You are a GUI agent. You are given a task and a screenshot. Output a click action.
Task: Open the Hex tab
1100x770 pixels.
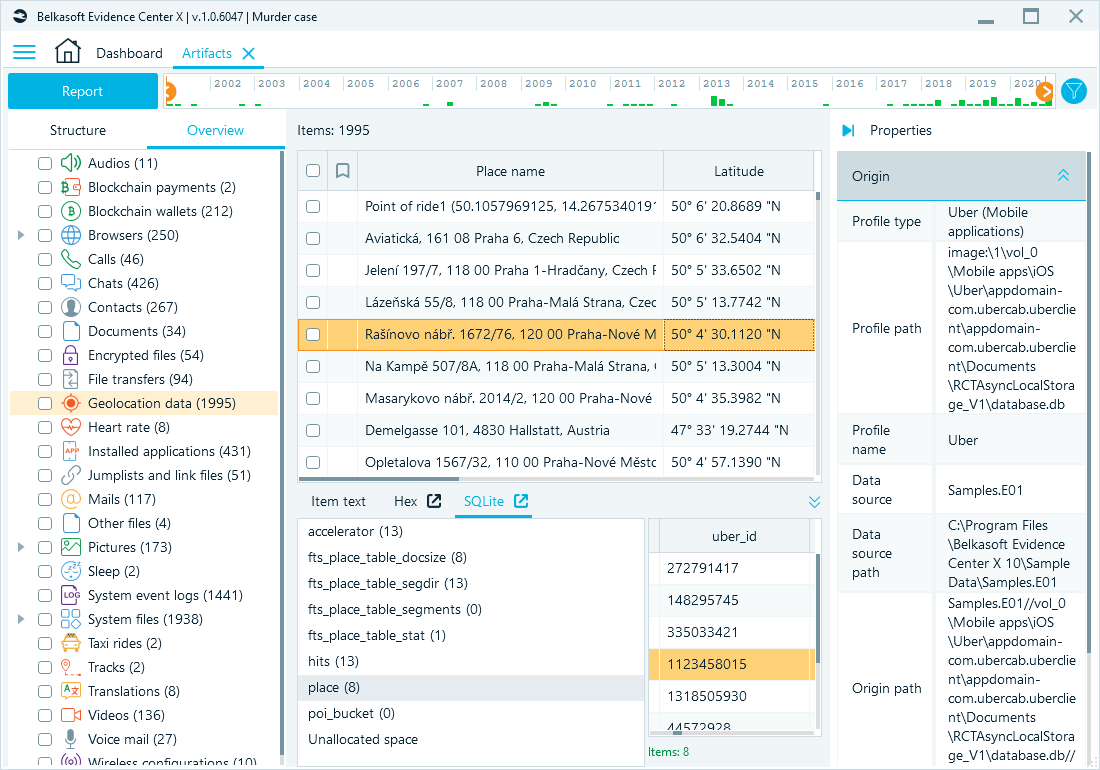(405, 501)
